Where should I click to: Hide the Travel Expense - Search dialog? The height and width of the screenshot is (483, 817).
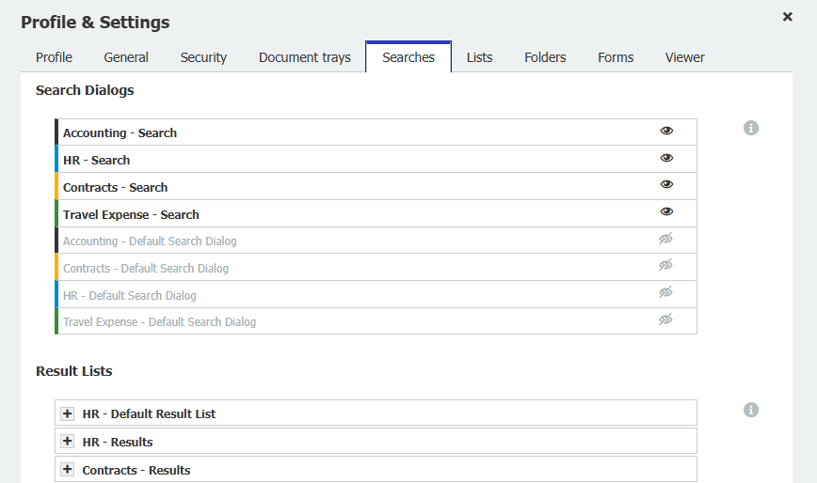[666, 212]
